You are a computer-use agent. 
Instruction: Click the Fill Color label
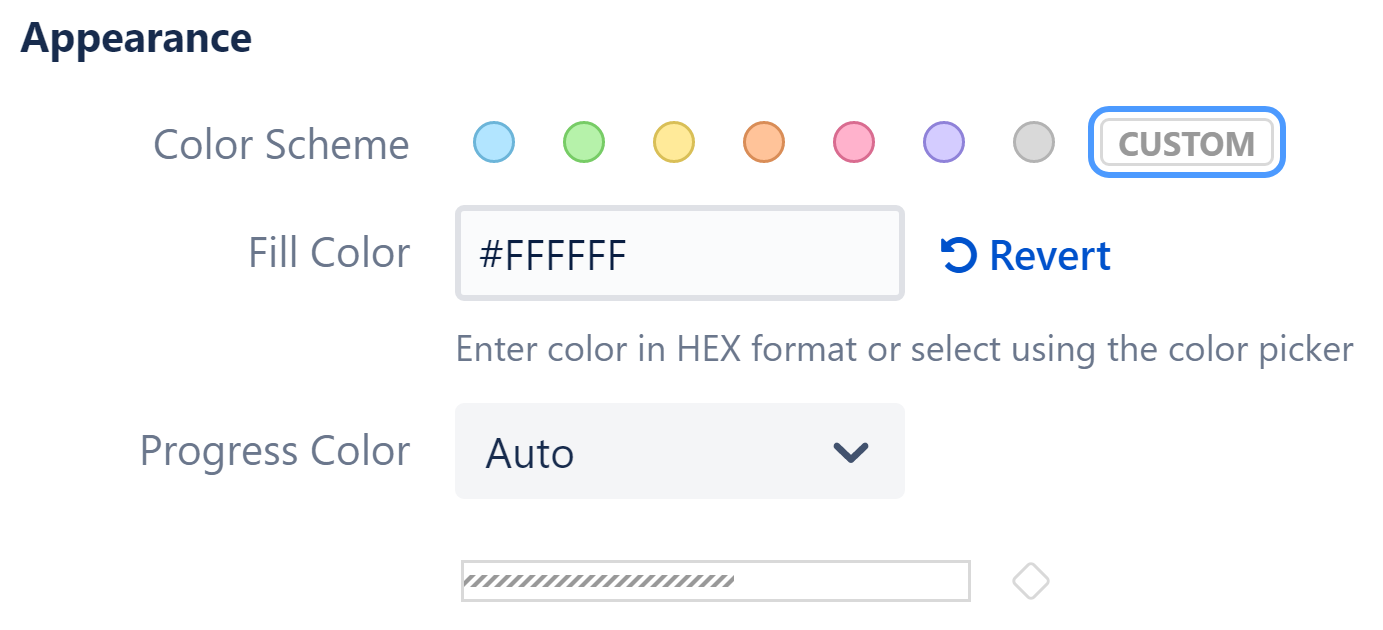pos(329,253)
